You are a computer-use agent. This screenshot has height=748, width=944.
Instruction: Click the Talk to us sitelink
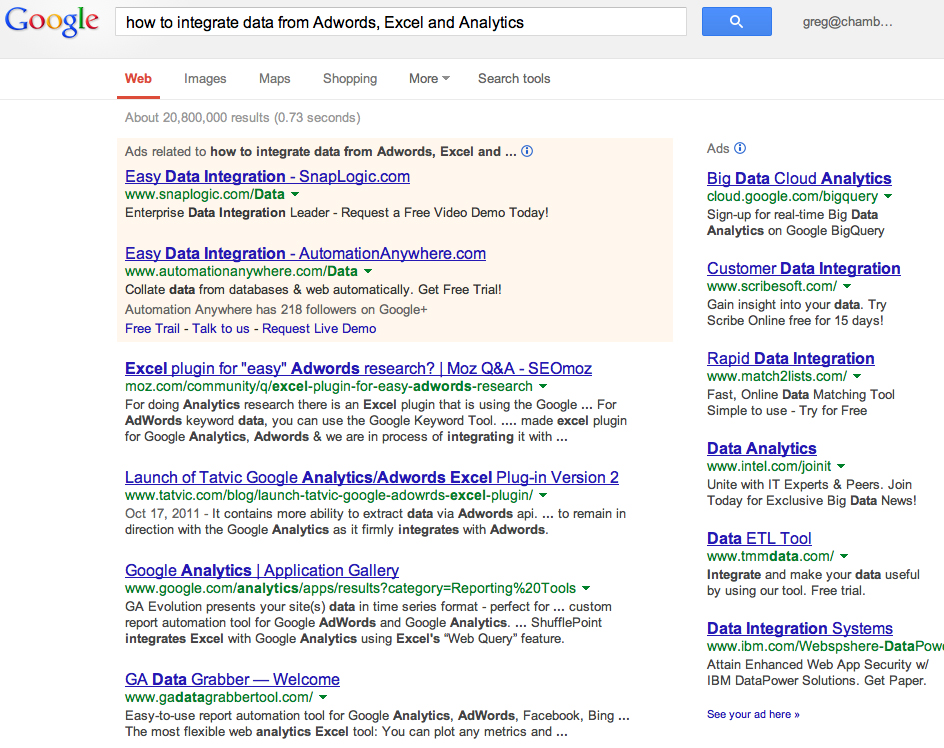pos(220,328)
